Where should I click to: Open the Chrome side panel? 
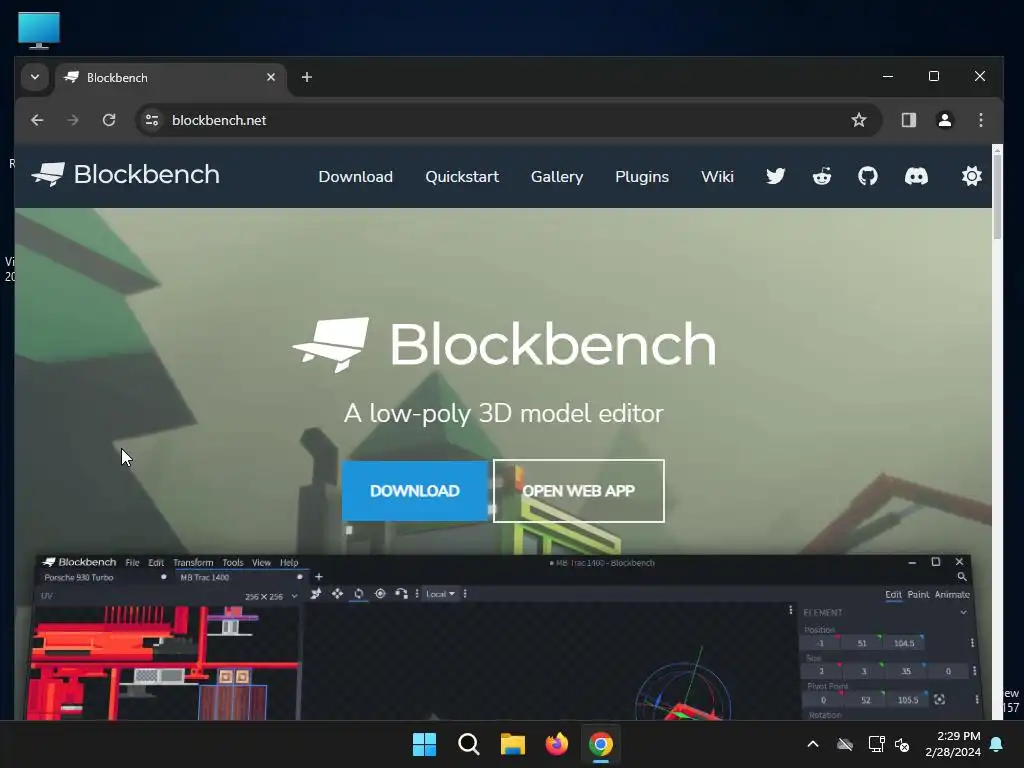(x=908, y=120)
